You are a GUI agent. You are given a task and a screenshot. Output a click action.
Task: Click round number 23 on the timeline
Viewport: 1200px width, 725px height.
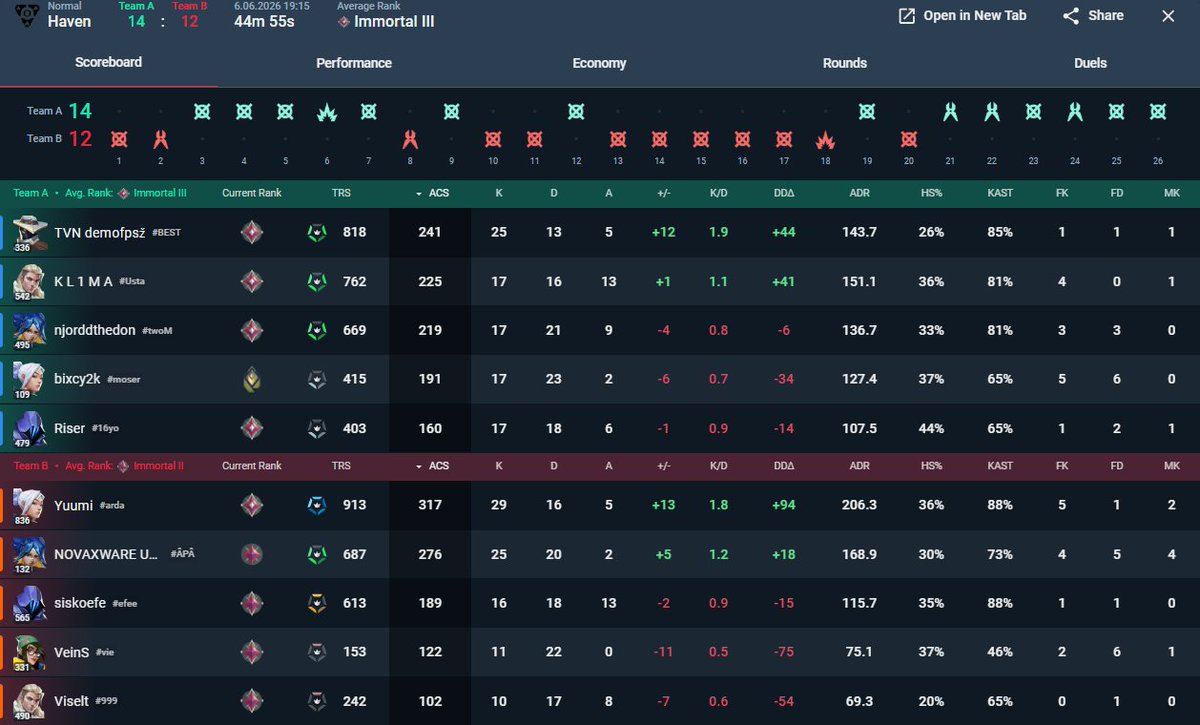tap(1033, 160)
